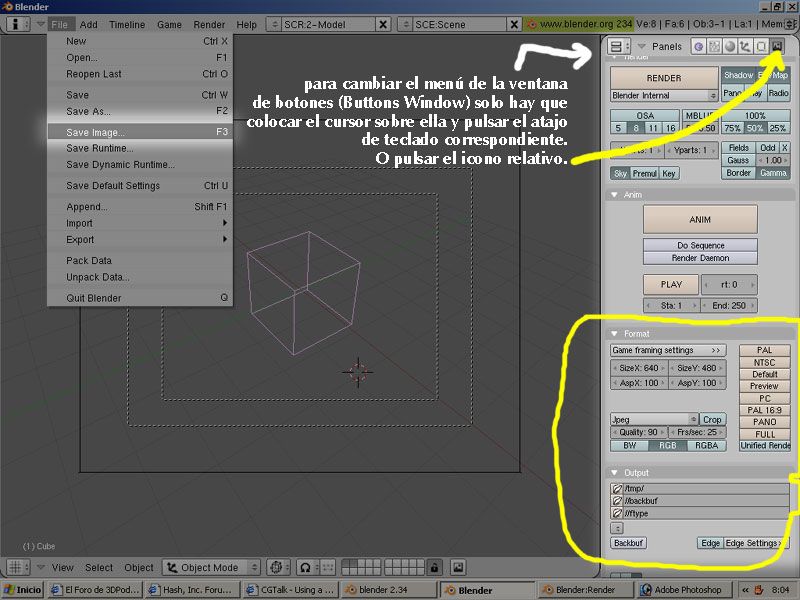Click the Backbuf button

click(628, 543)
